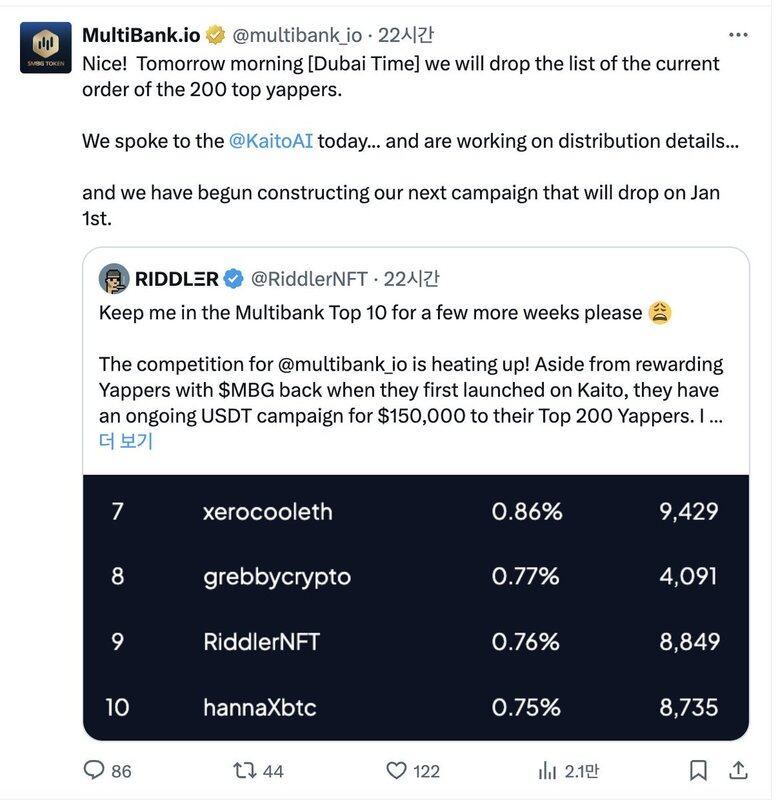Open view analytics bar chart icon
778x800 pixels.
(x=547, y=770)
